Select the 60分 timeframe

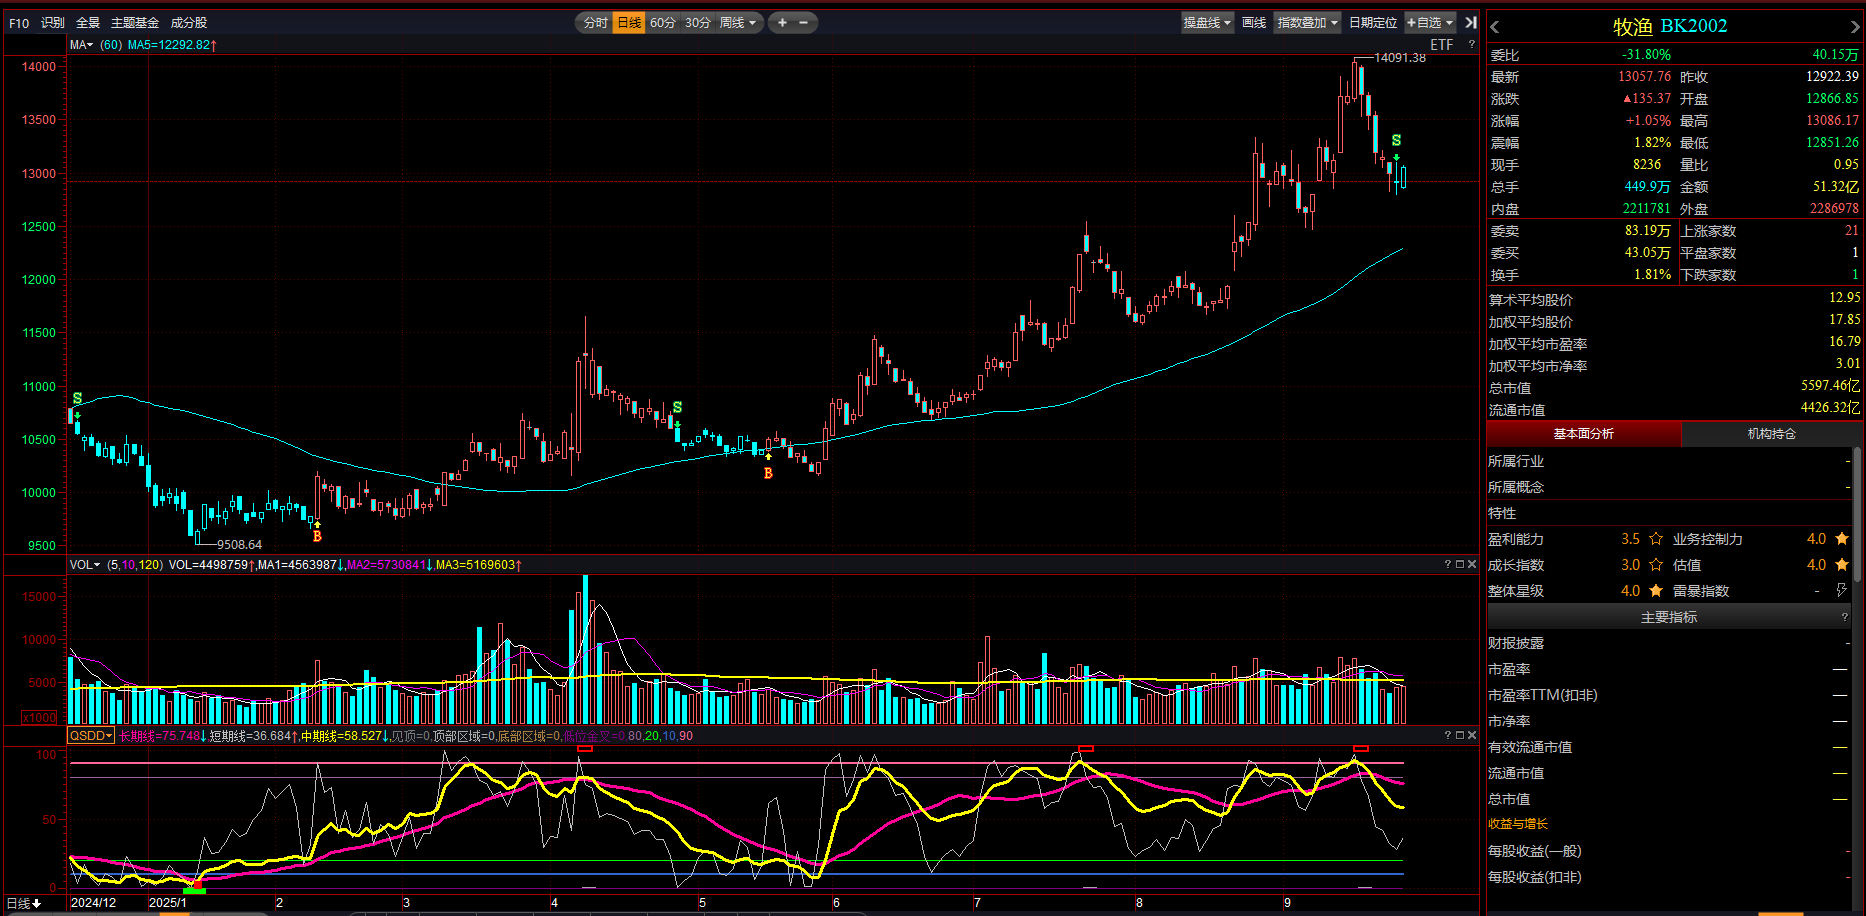pos(662,22)
